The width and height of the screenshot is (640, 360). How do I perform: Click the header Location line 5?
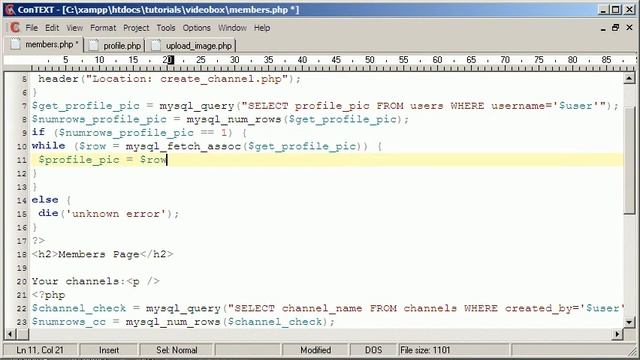pyautogui.click(x=169, y=79)
